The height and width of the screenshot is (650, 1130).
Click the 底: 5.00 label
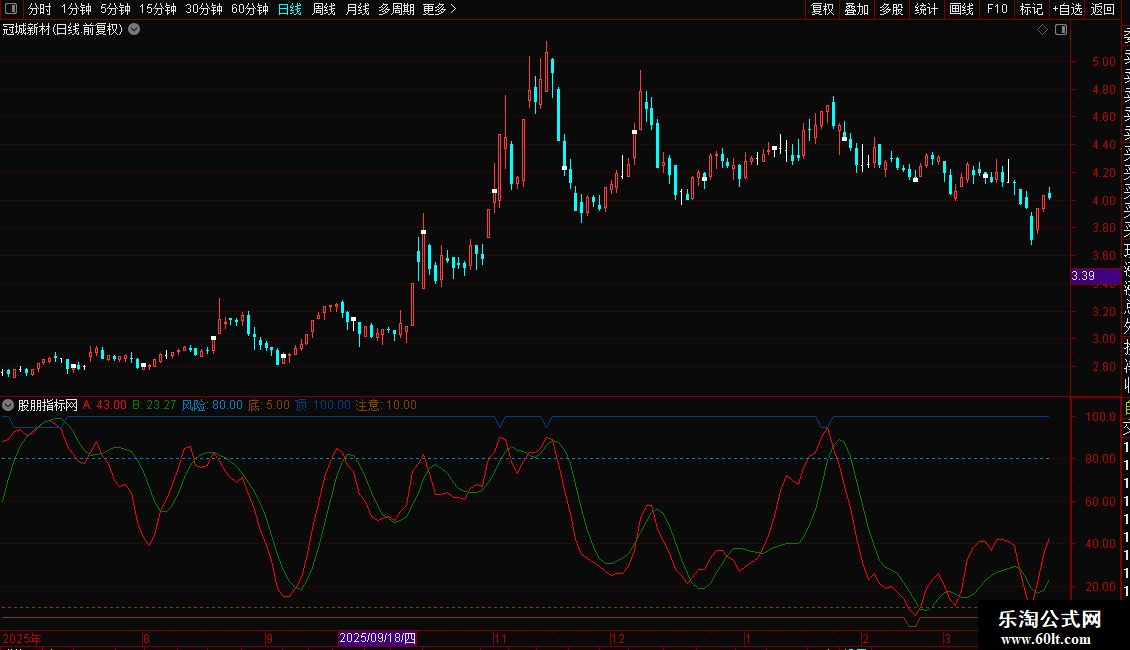click(x=269, y=405)
